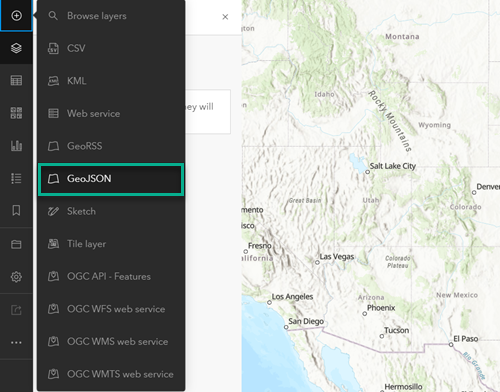Click the Idaho state label
The image size is (500, 392).
[324, 94]
